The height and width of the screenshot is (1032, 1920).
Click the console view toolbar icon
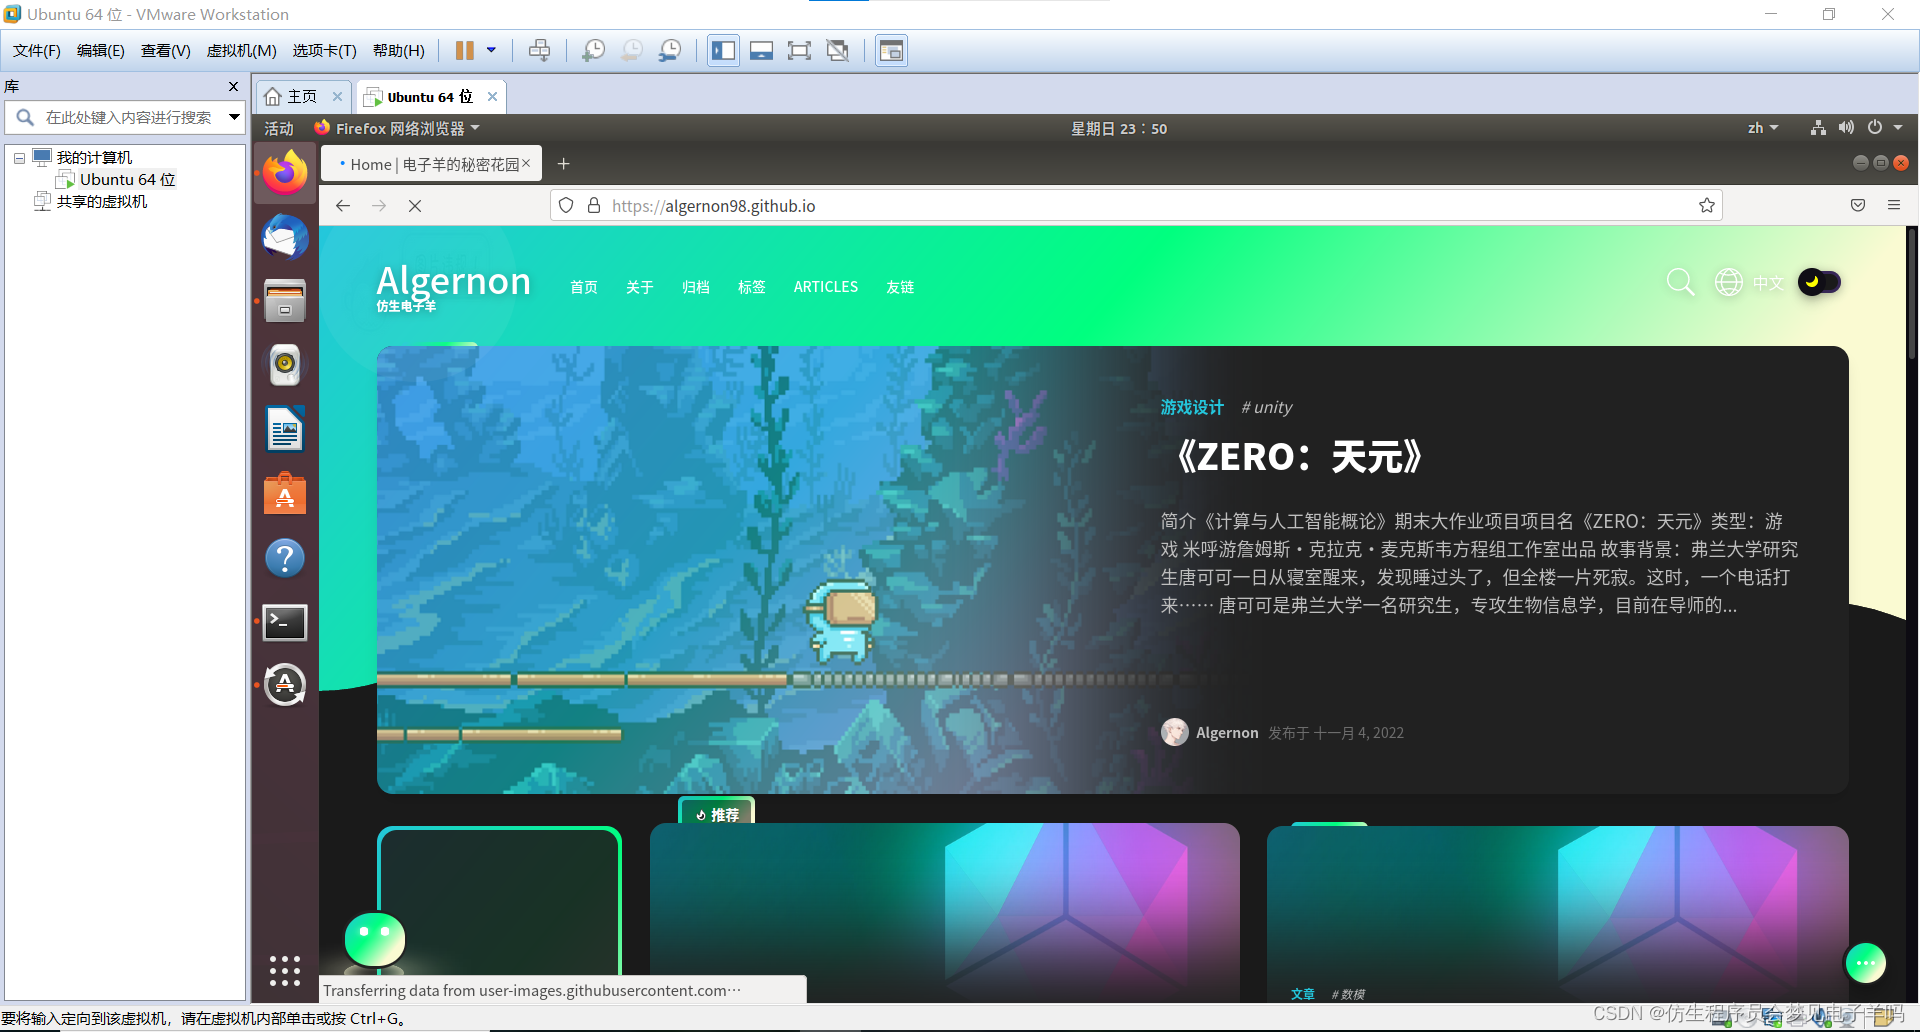click(891, 50)
